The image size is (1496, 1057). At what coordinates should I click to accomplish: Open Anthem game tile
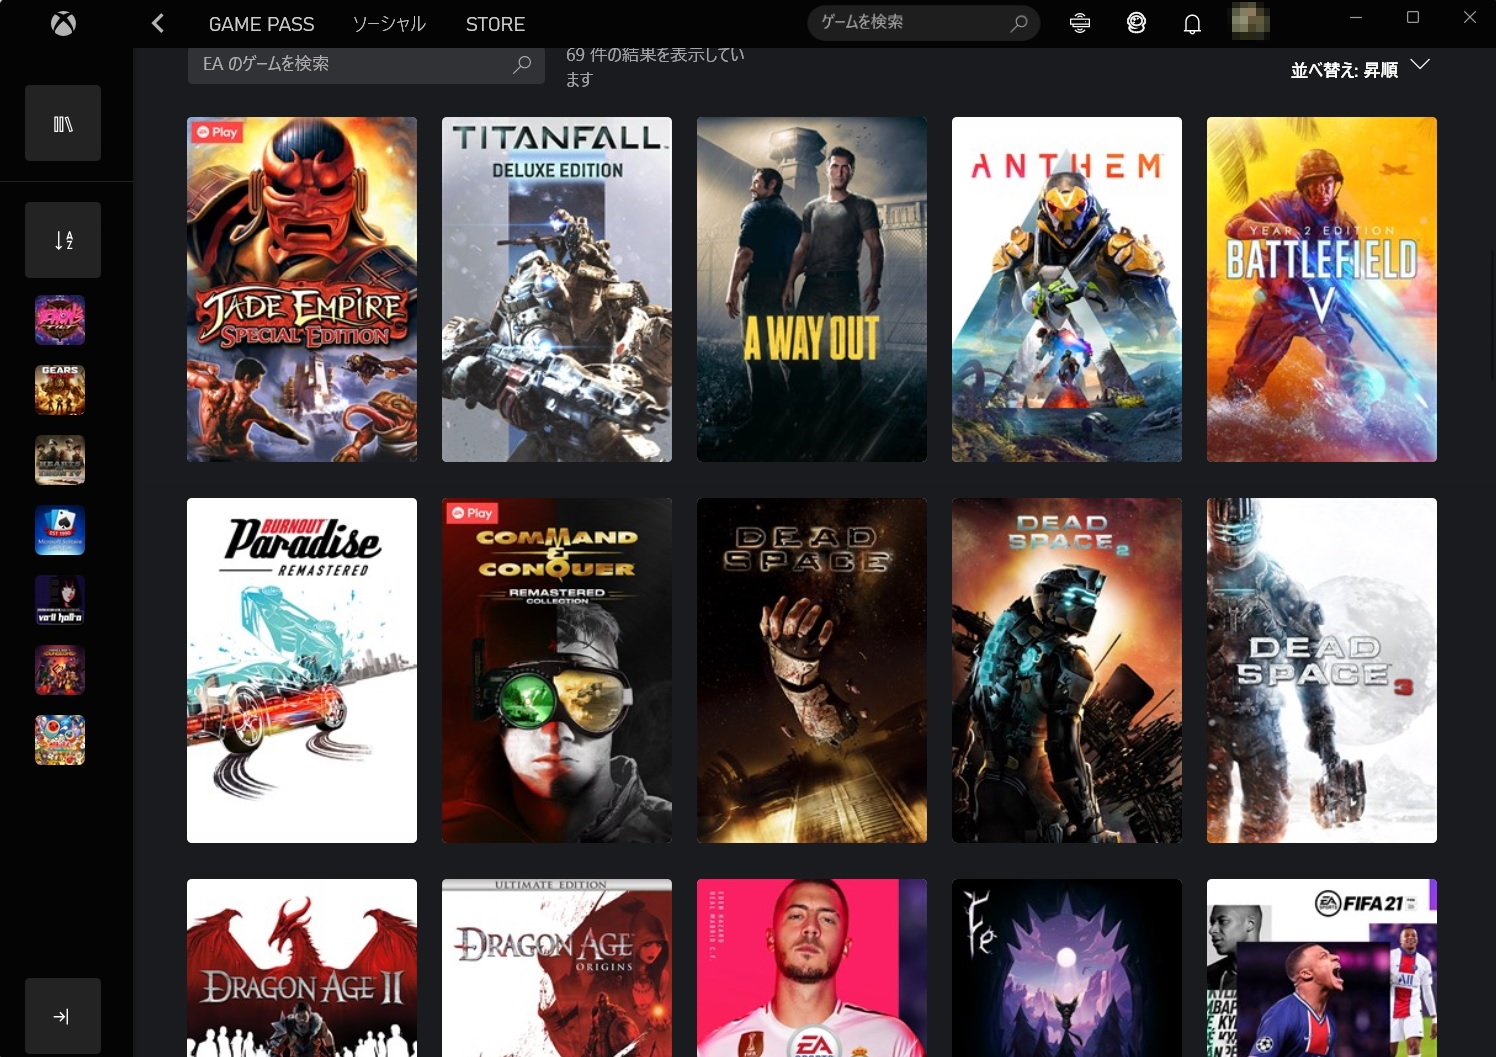pos(1067,289)
